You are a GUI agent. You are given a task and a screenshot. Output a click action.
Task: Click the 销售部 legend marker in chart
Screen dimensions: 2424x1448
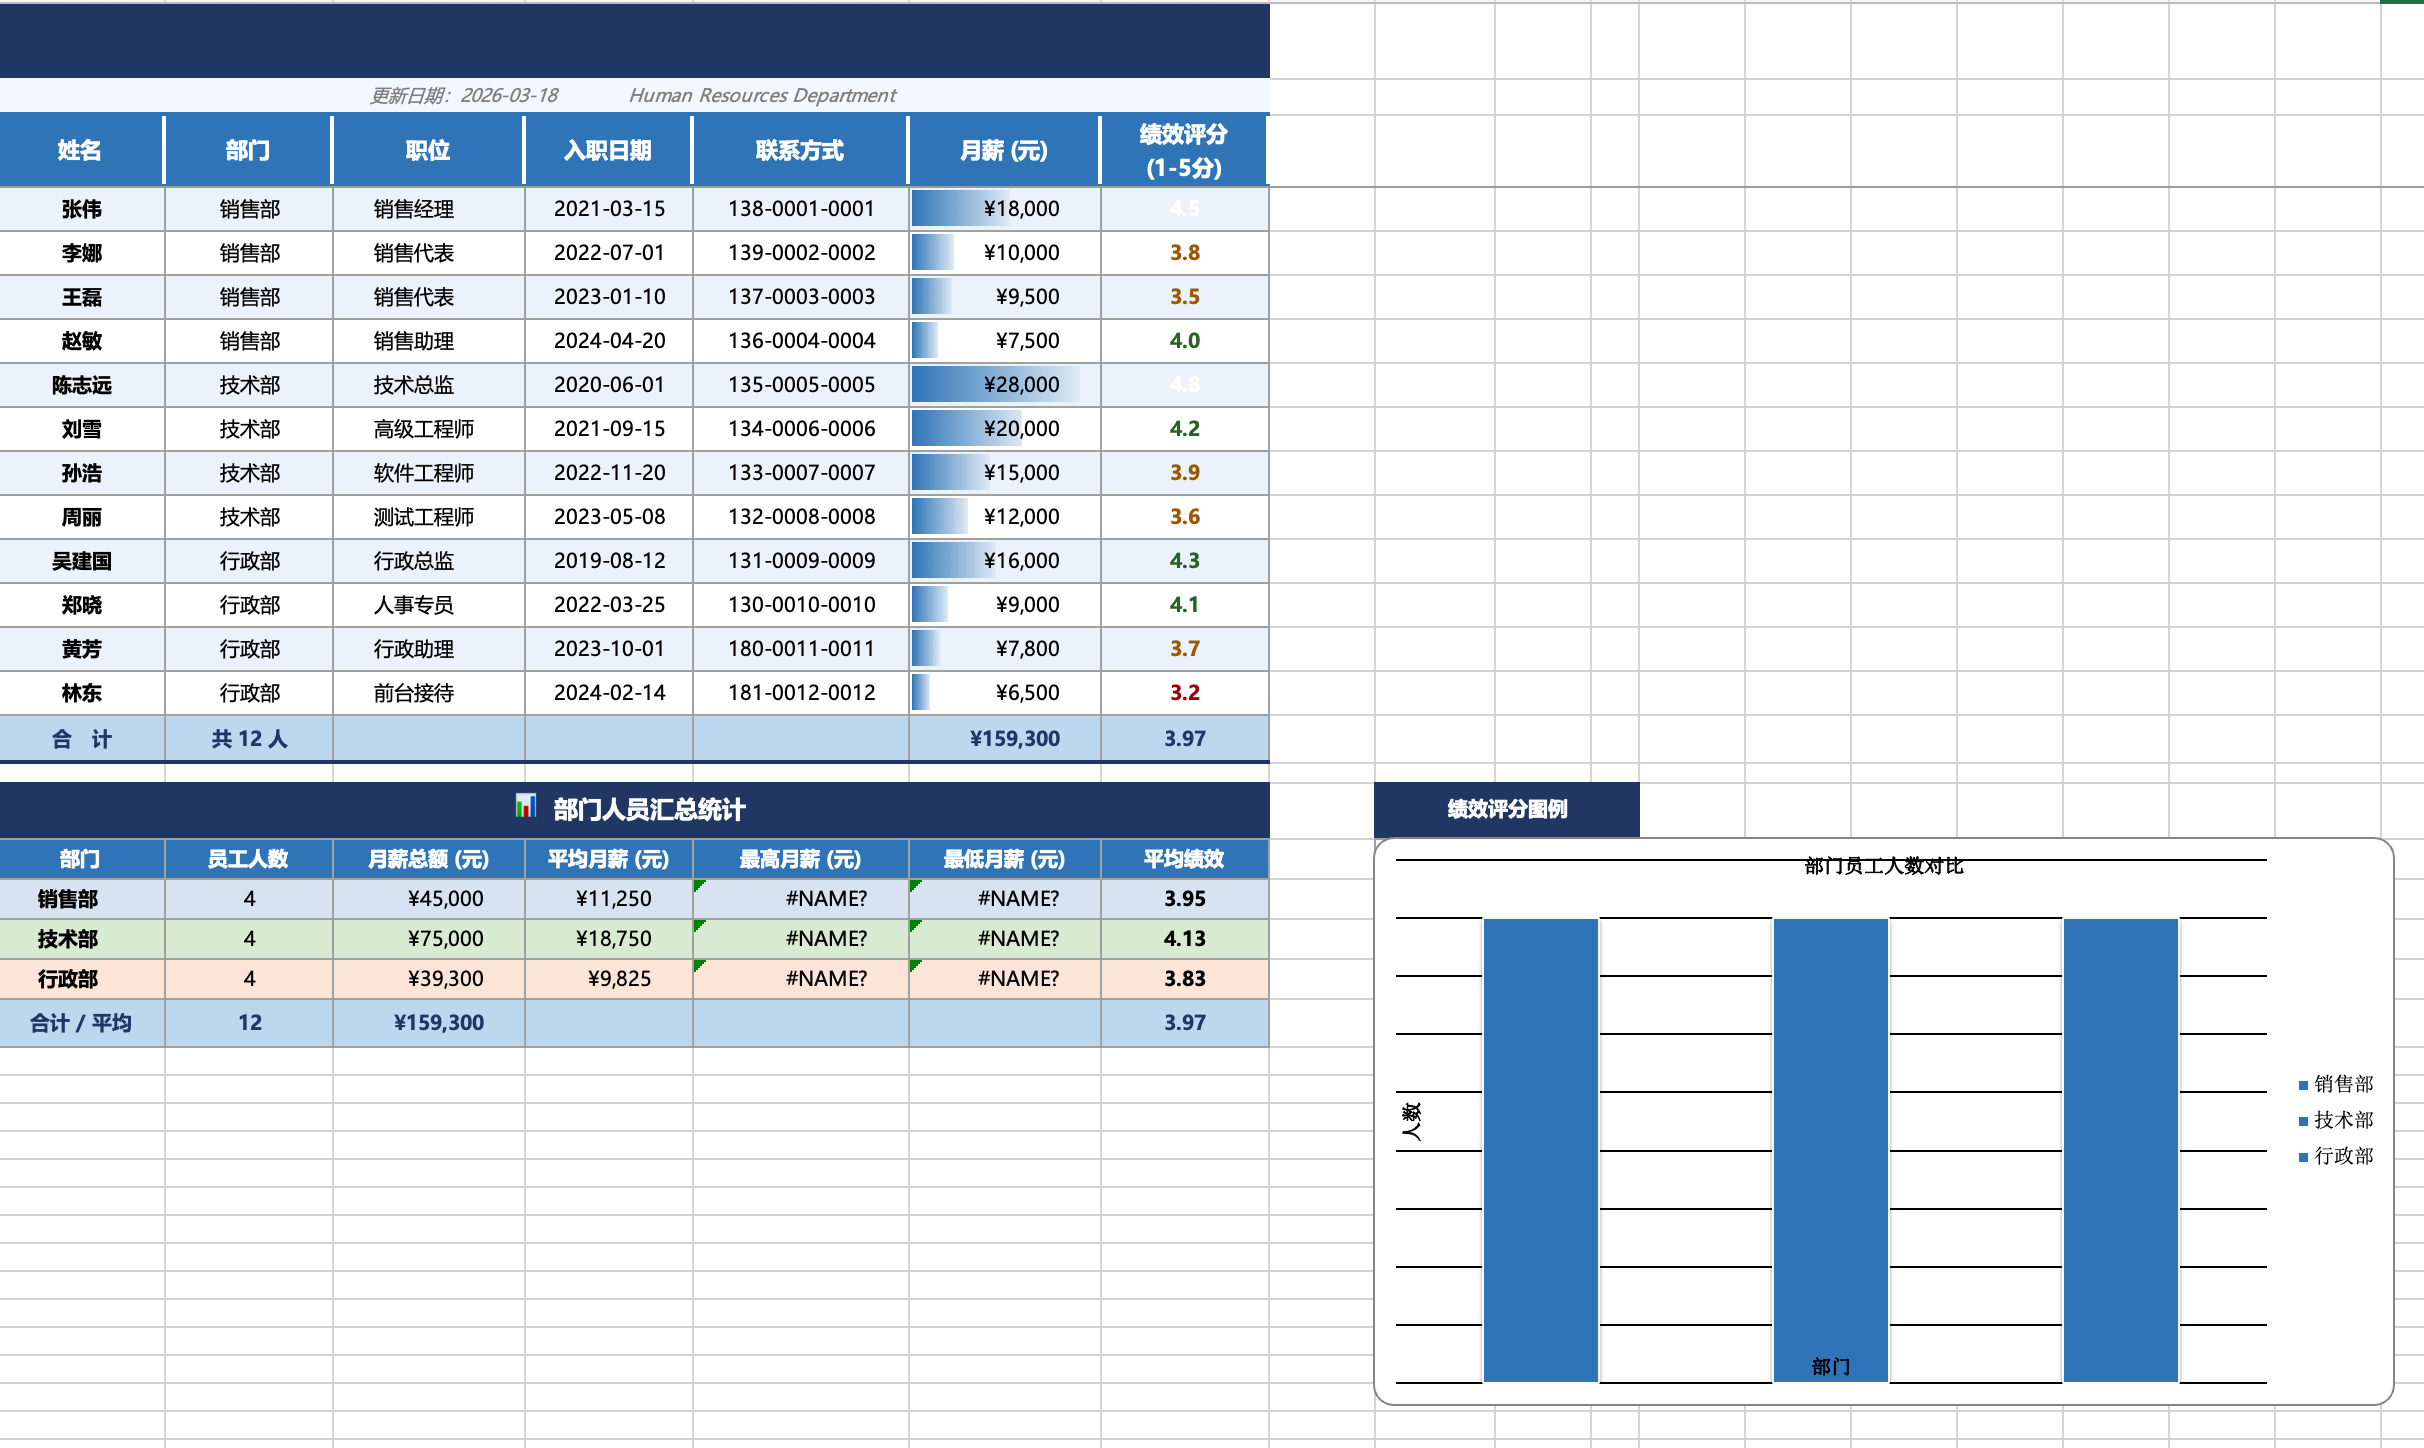pos(2303,1085)
